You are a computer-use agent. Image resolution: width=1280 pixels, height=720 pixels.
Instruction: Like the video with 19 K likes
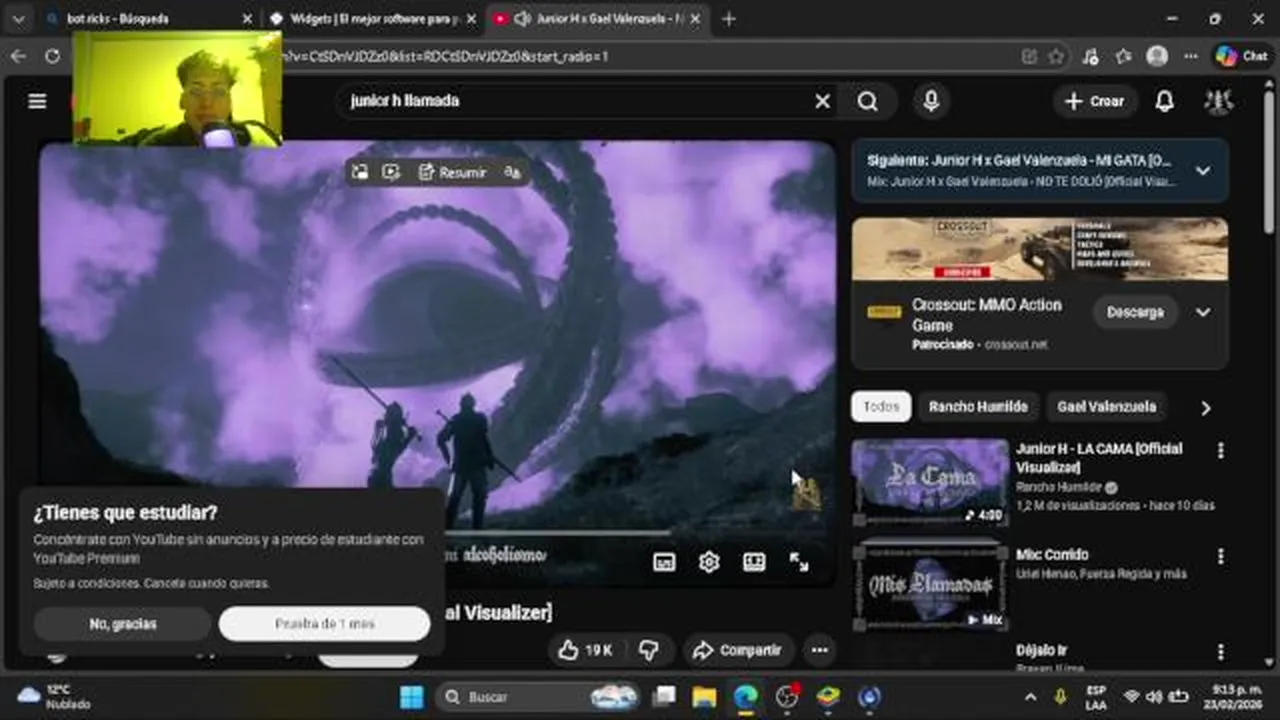coord(585,651)
